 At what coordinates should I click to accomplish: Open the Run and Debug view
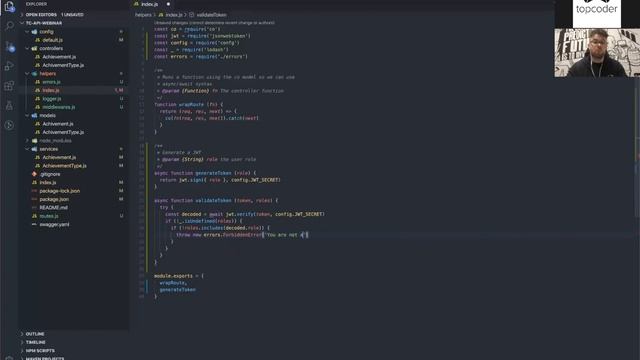tap(9, 66)
